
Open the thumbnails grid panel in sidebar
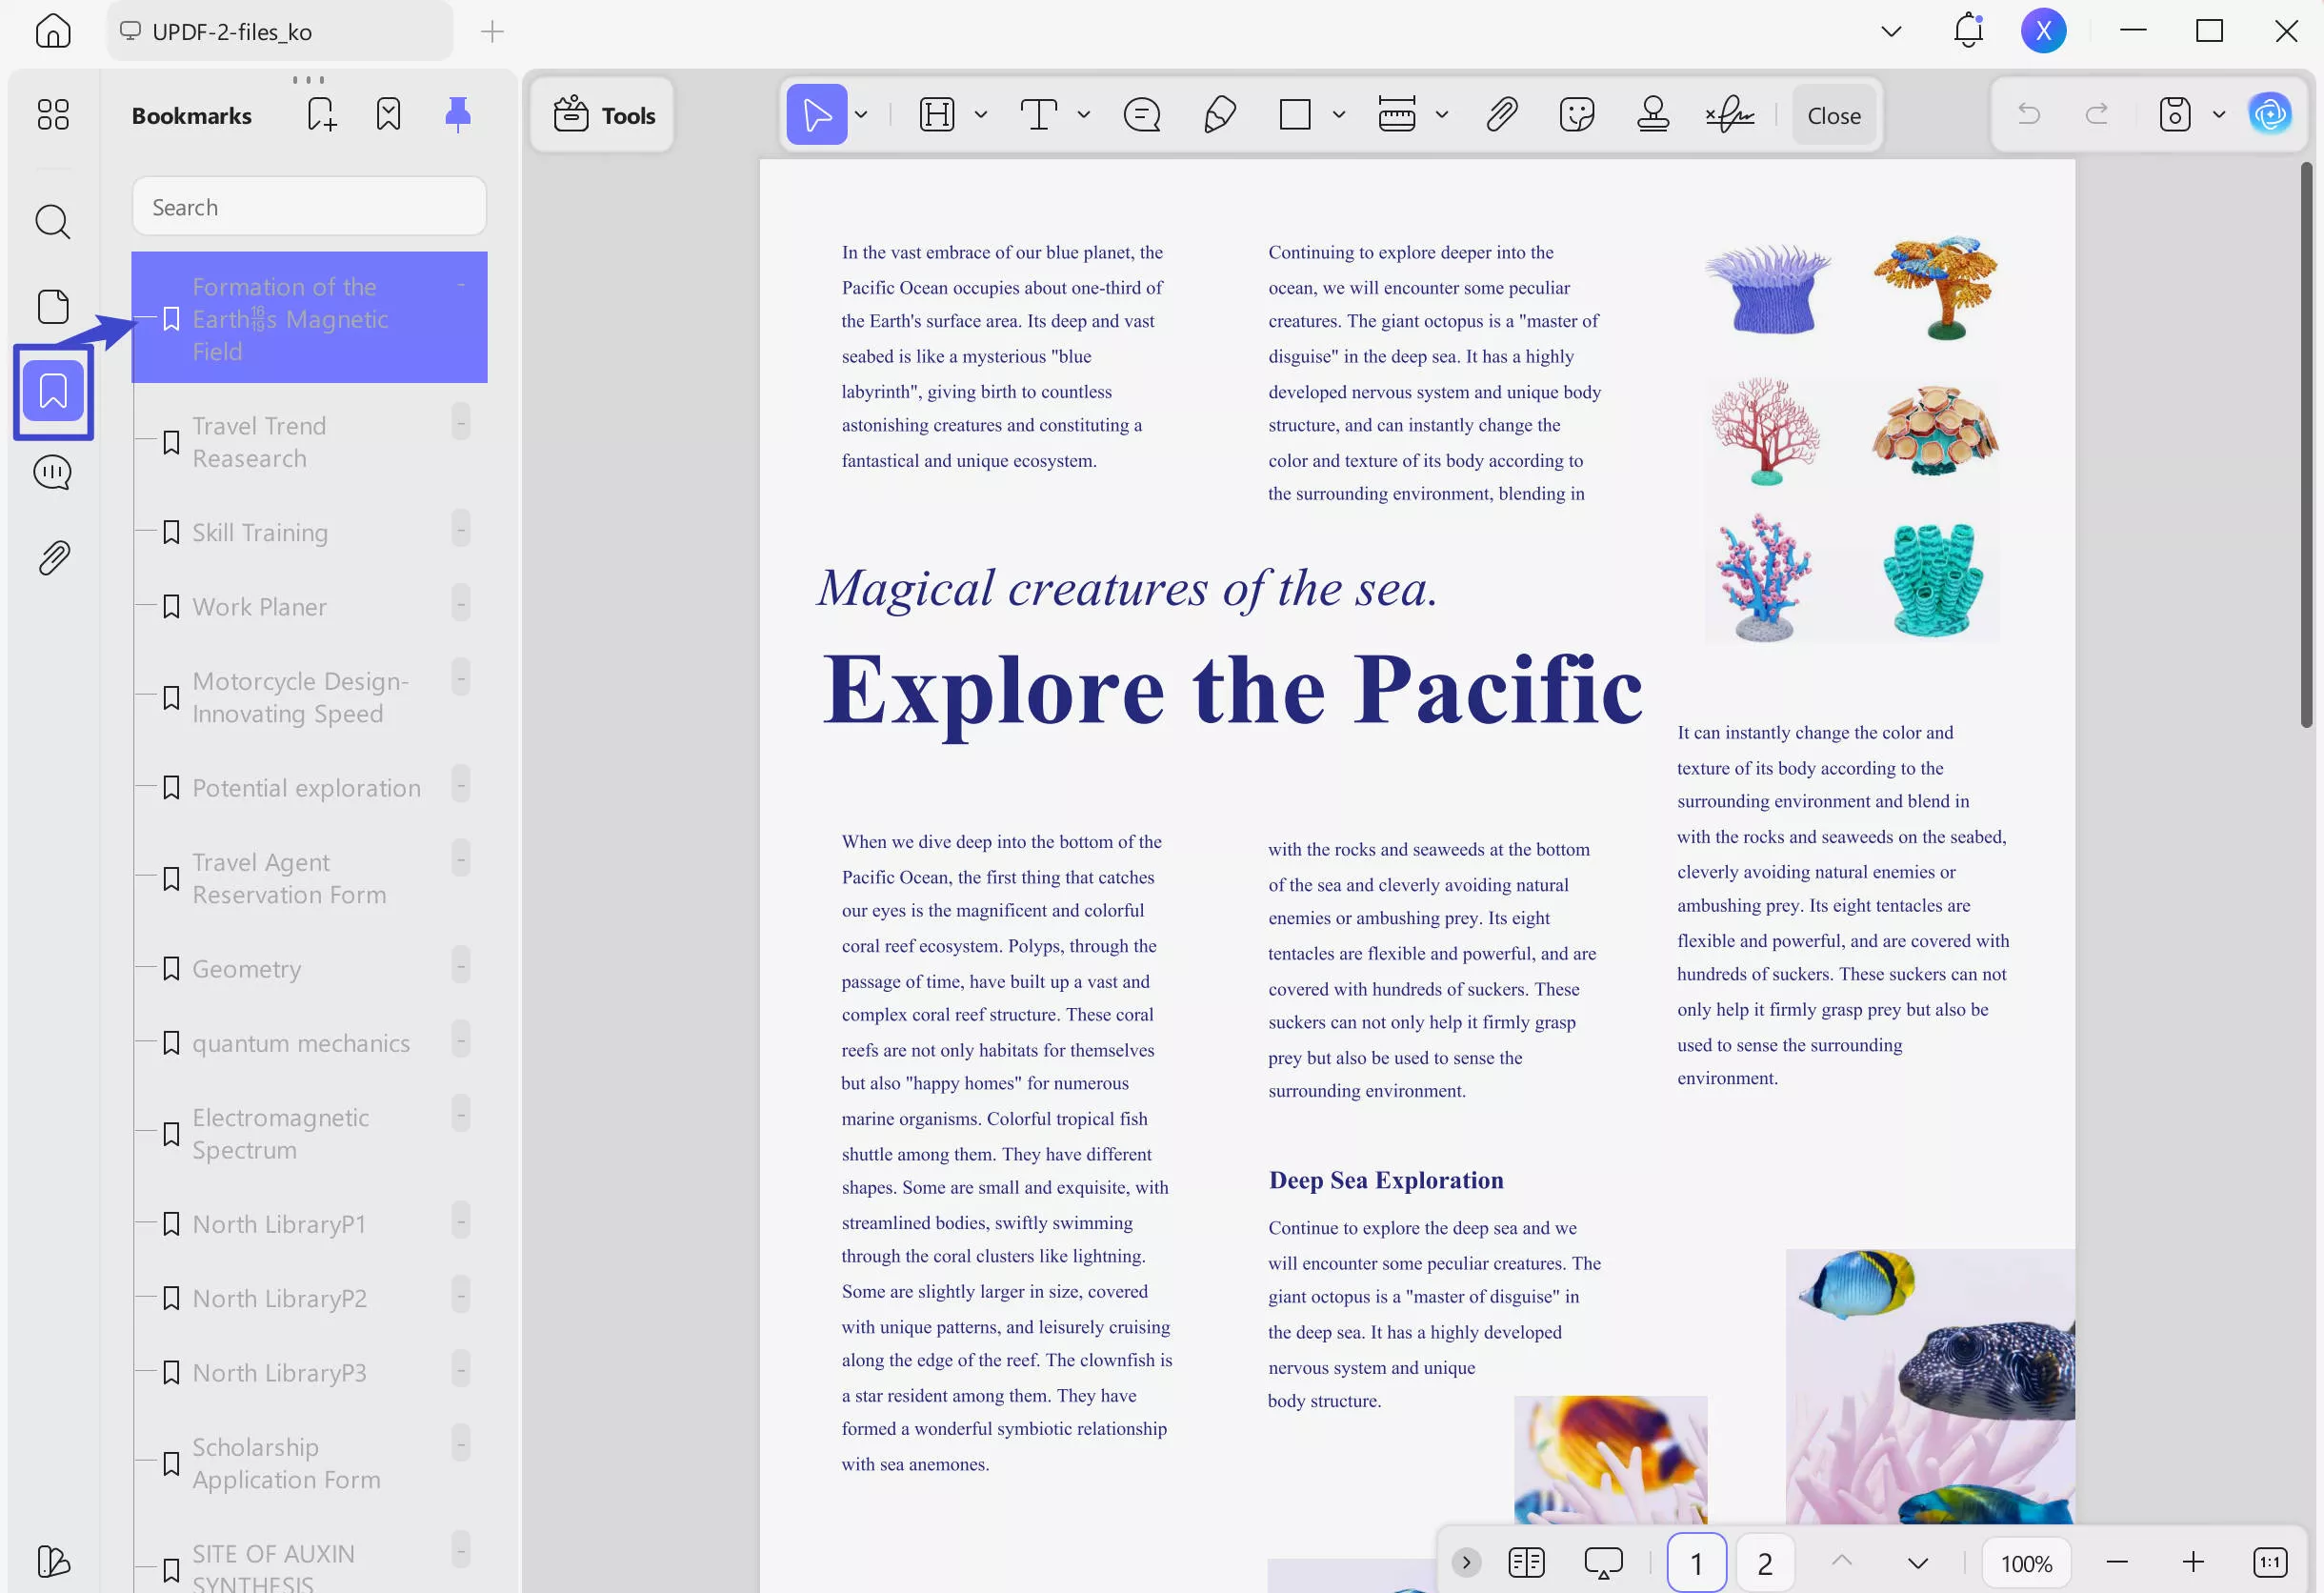[x=53, y=114]
